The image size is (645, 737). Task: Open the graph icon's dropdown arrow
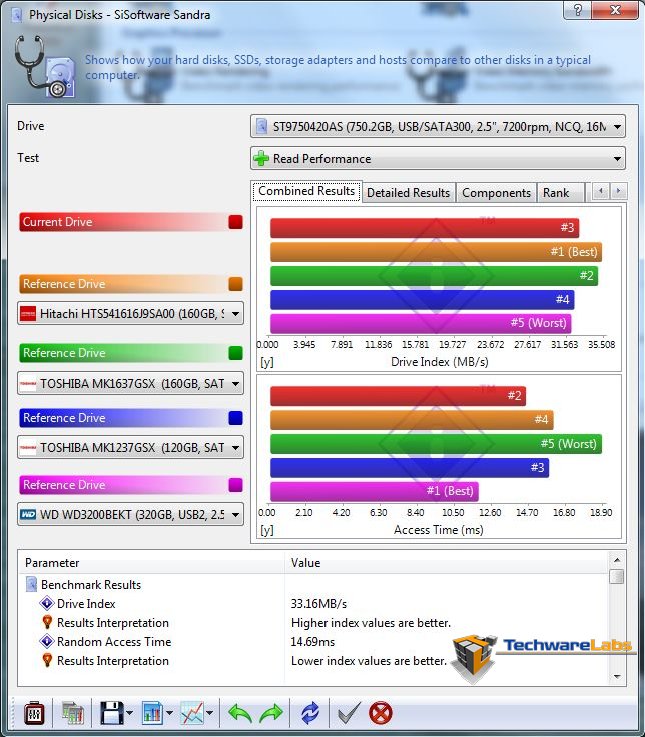210,713
